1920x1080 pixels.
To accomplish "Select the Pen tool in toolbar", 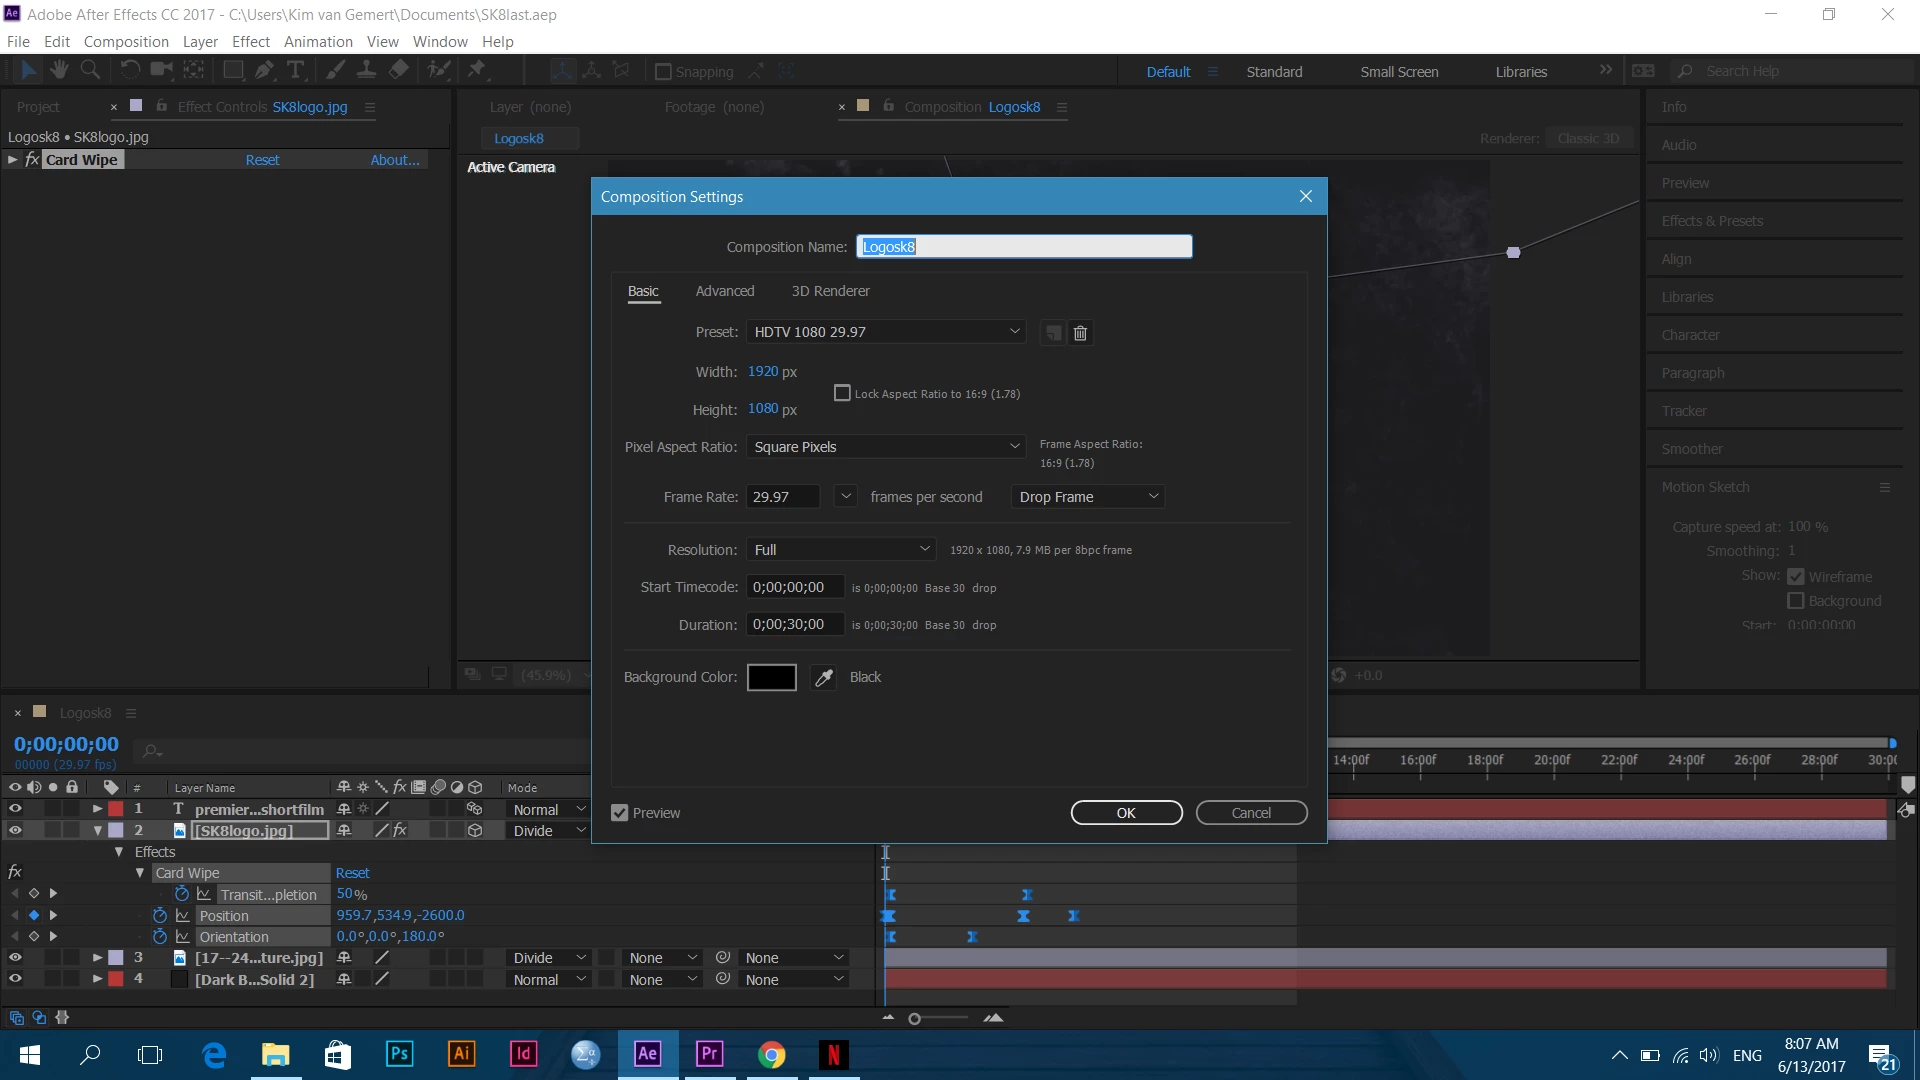I will pyautogui.click(x=264, y=70).
